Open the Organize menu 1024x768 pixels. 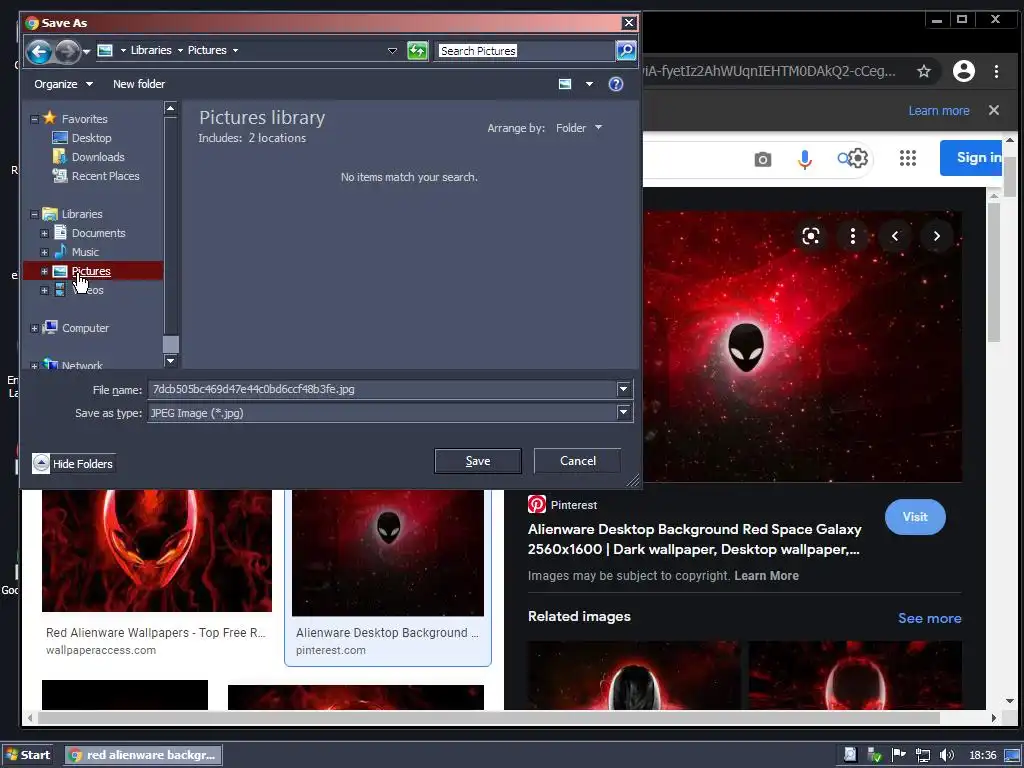(63, 84)
